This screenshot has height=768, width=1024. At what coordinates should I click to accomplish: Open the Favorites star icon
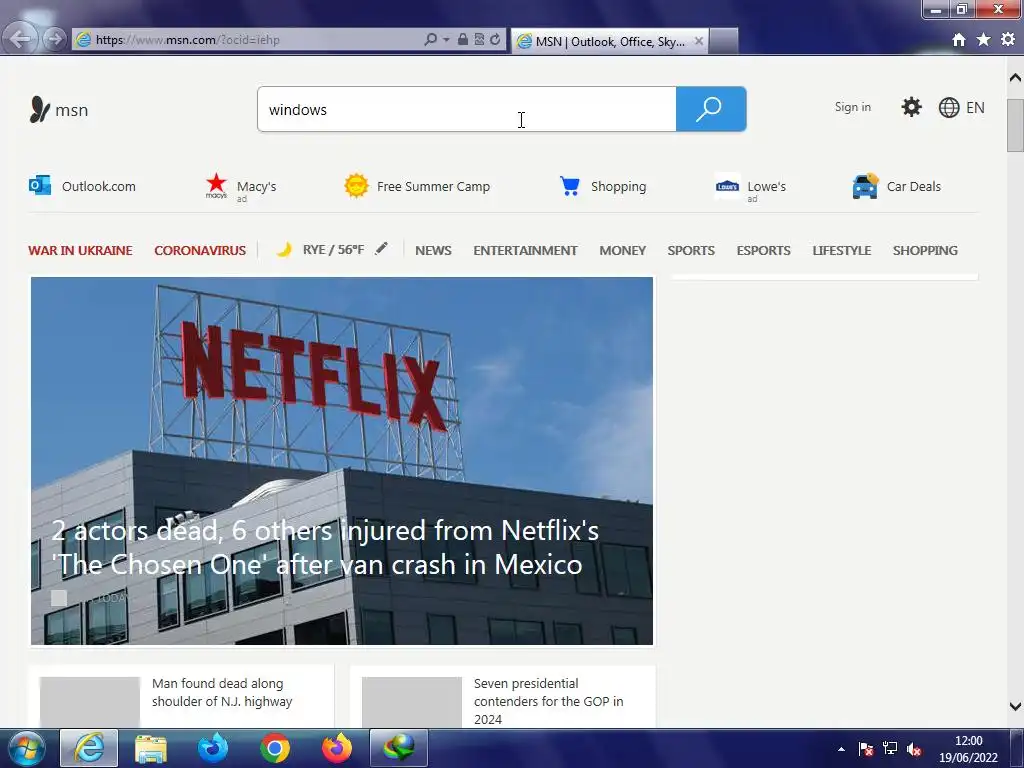click(984, 40)
